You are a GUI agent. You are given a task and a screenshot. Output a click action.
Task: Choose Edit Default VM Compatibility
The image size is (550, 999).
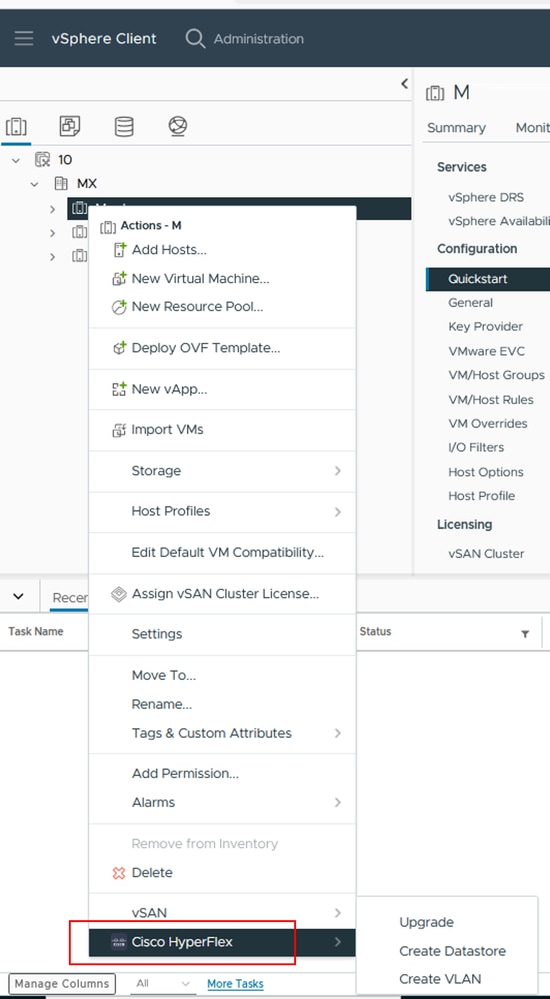pyautogui.click(x=228, y=552)
